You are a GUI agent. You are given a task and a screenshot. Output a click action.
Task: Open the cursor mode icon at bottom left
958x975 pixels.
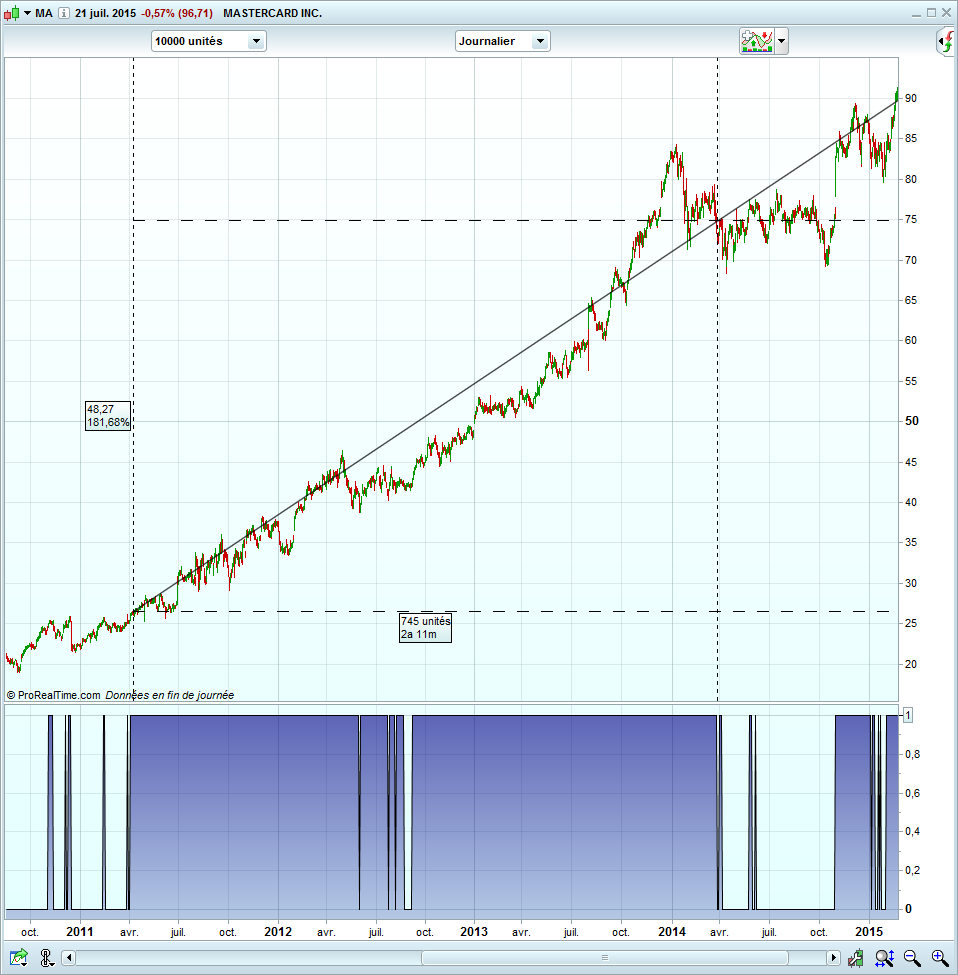click(46, 958)
